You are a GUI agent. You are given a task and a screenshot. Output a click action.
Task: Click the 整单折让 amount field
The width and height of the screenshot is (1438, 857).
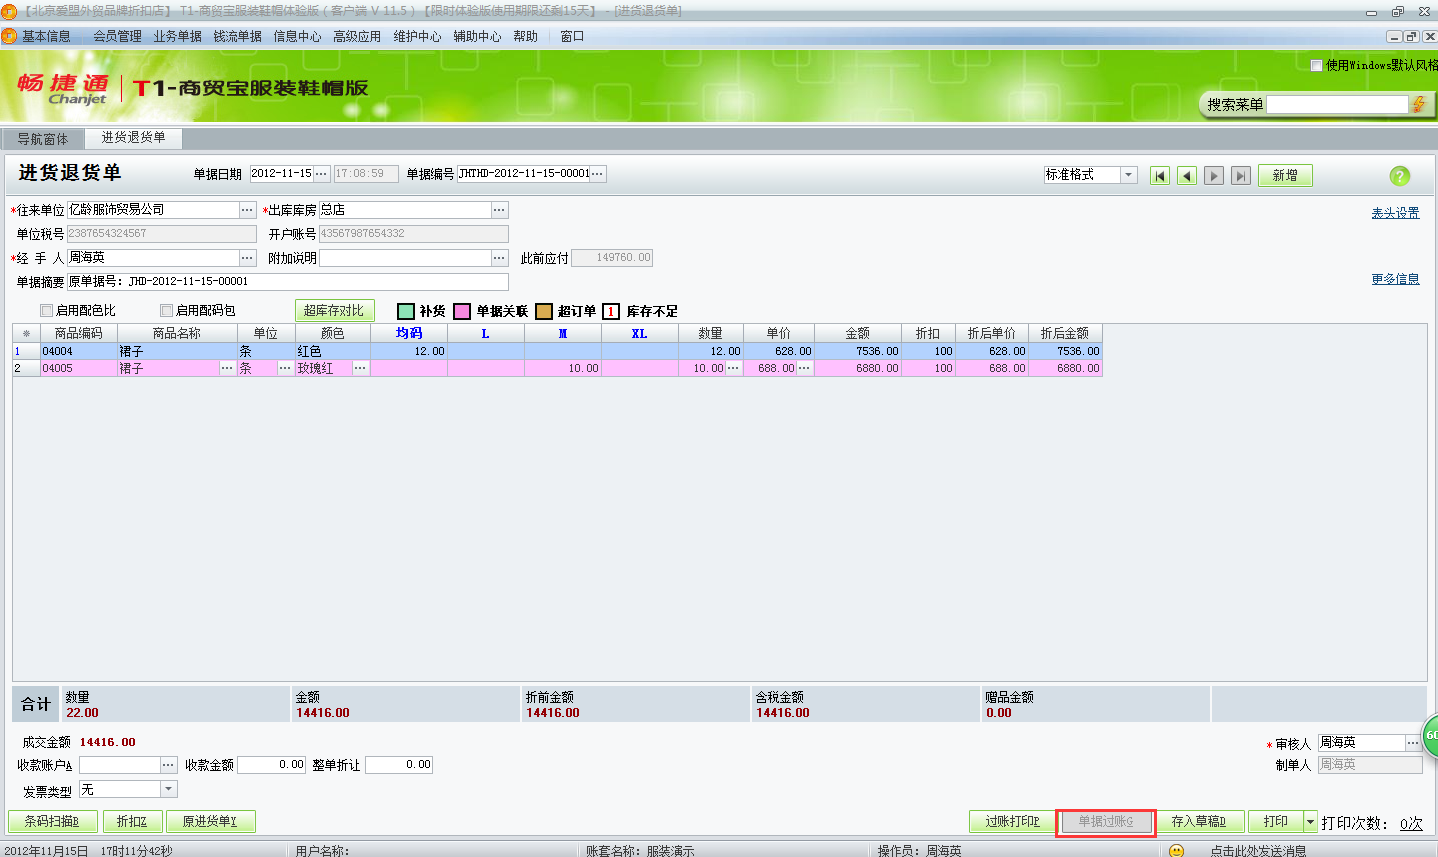point(399,765)
